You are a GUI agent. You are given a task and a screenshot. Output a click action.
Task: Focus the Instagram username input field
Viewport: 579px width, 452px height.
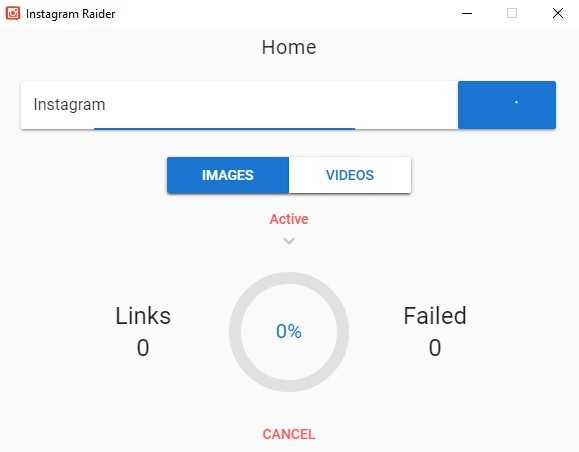[x=239, y=105]
